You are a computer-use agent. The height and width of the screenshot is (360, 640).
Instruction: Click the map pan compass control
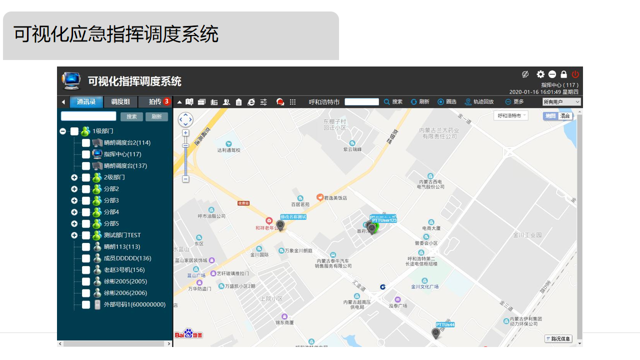tap(185, 120)
